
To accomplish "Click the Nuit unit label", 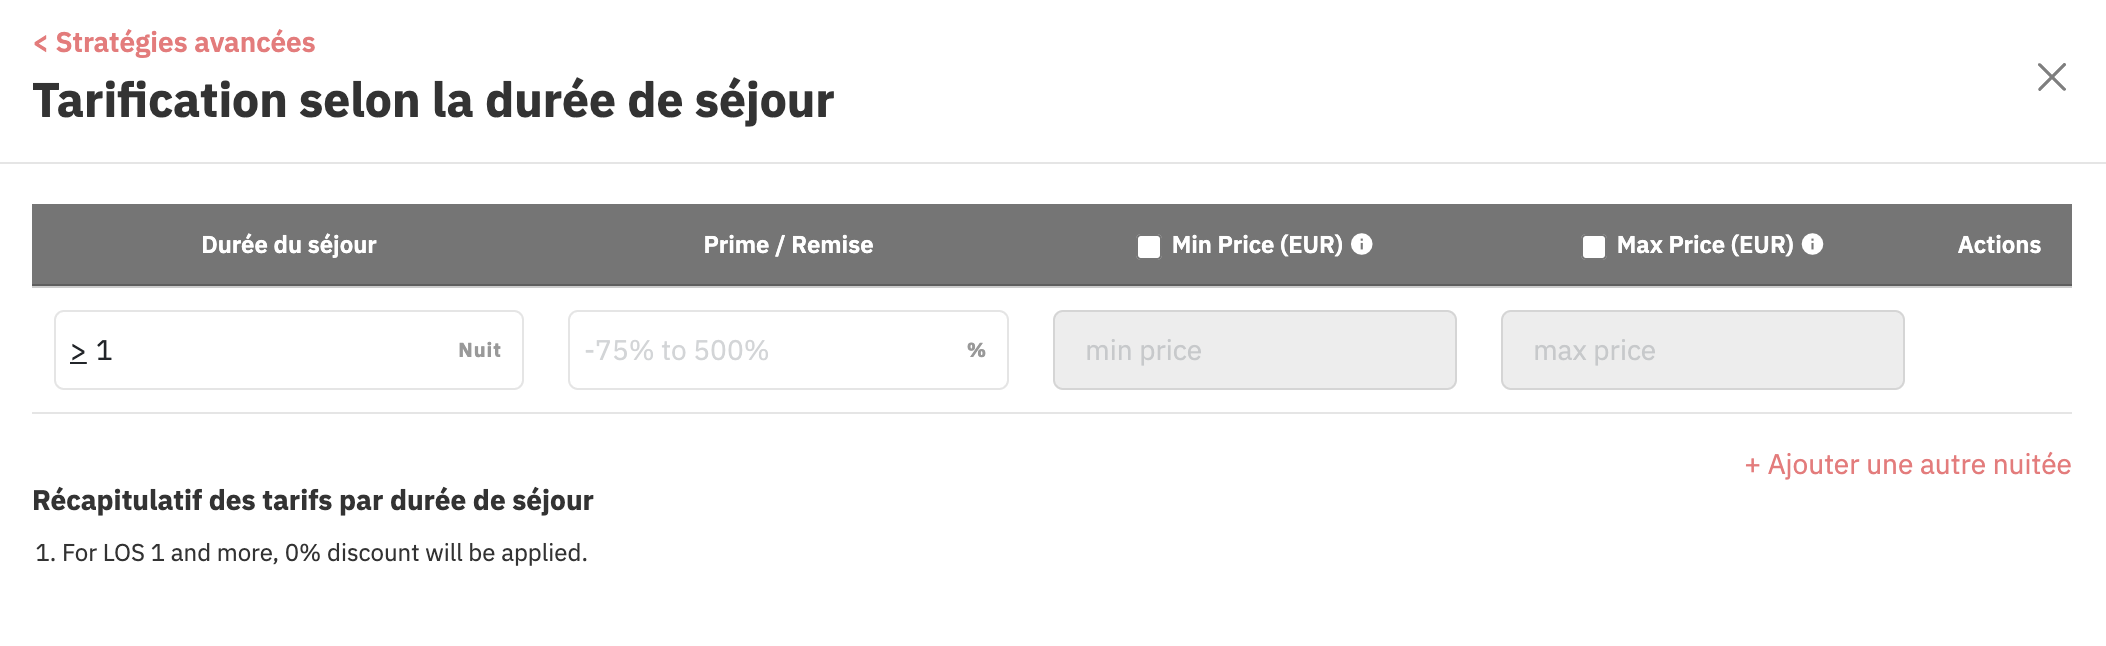I will 480,350.
